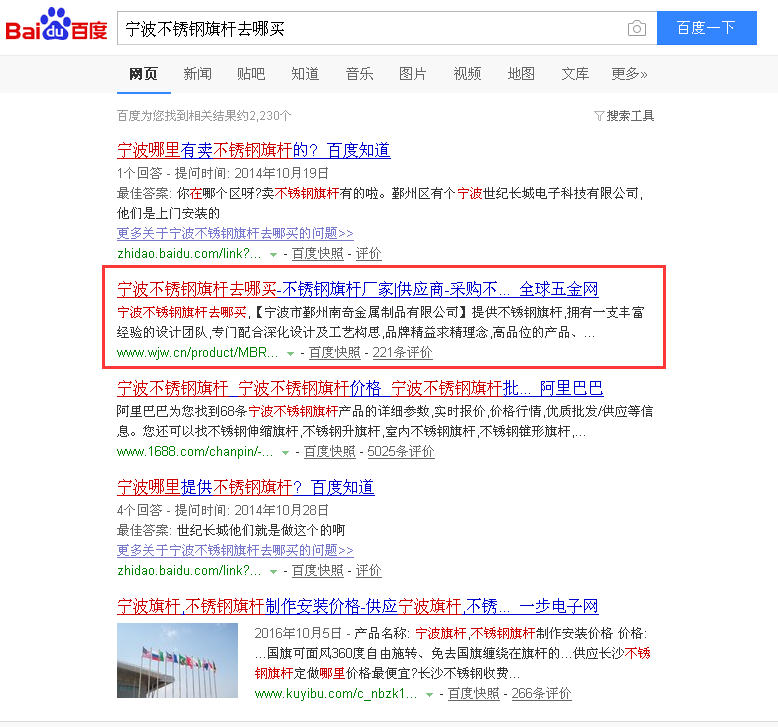Open the 一步电子网 result title
The image size is (778, 727).
point(358,606)
